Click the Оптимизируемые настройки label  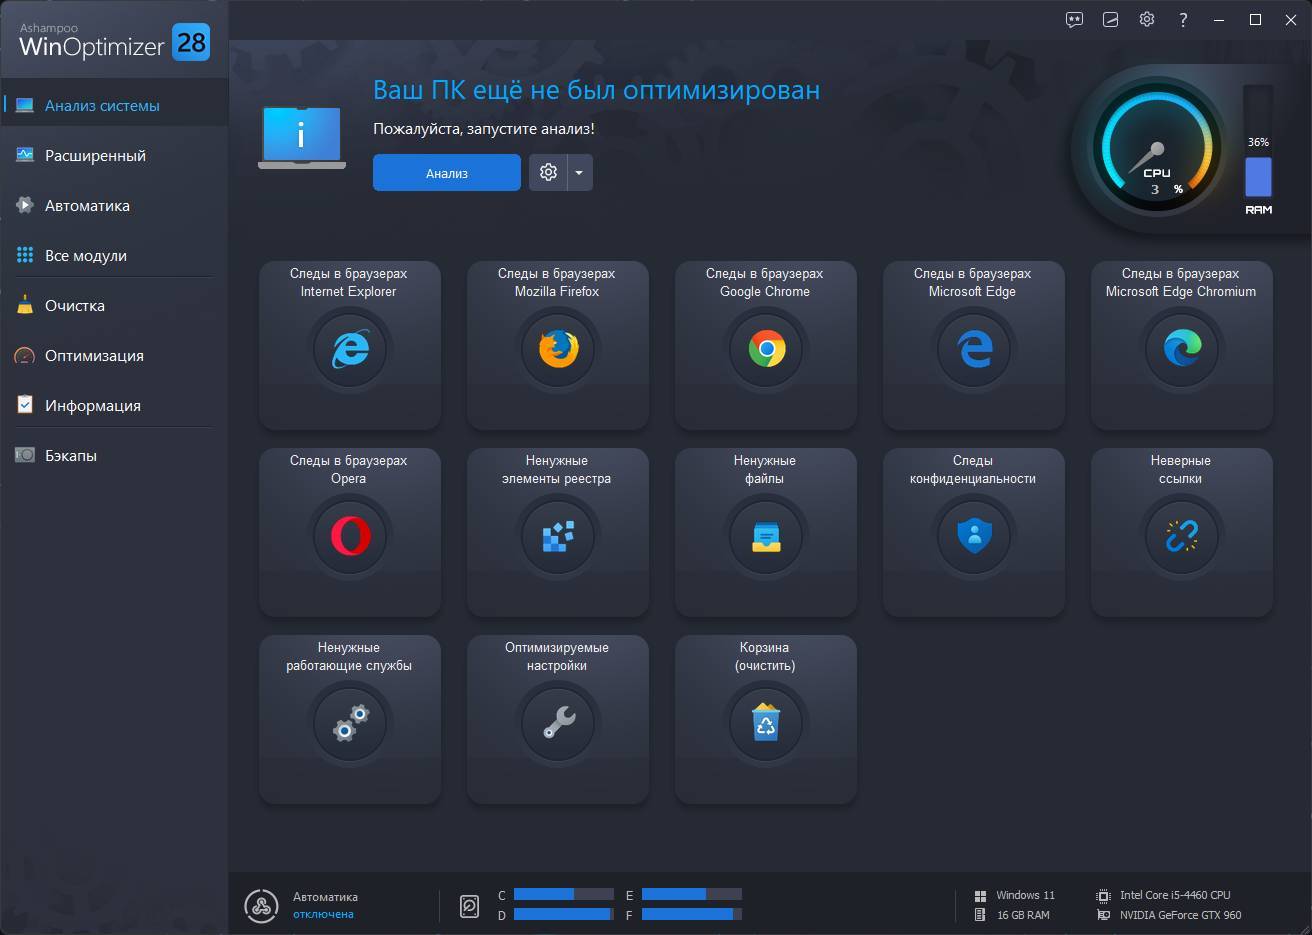click(x=557, y=657)
